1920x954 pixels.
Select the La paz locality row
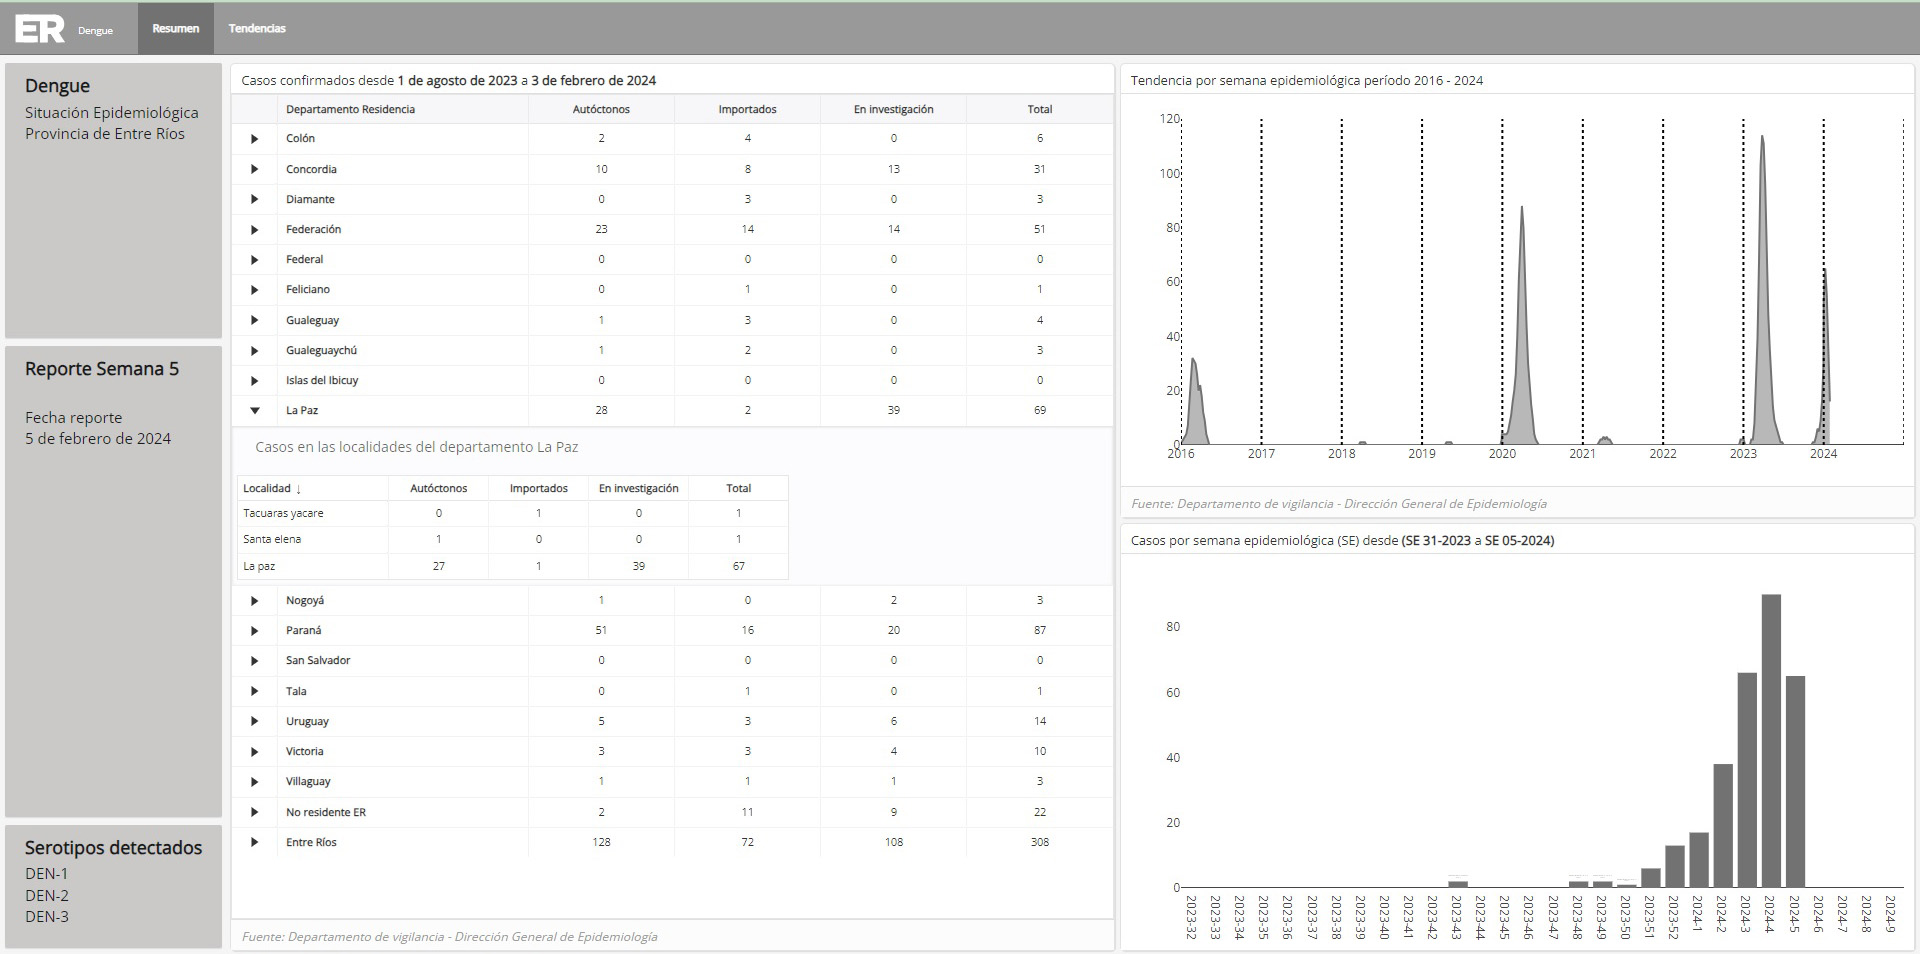pos(513,566)
